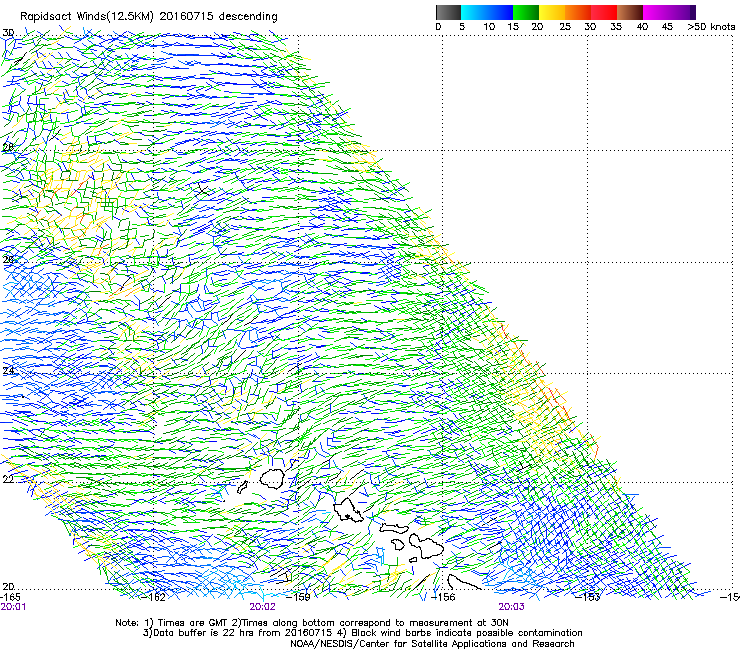Select the yellow 20–25 knots legend segment
Screen dimensions: 740x650
click(552, 12)
